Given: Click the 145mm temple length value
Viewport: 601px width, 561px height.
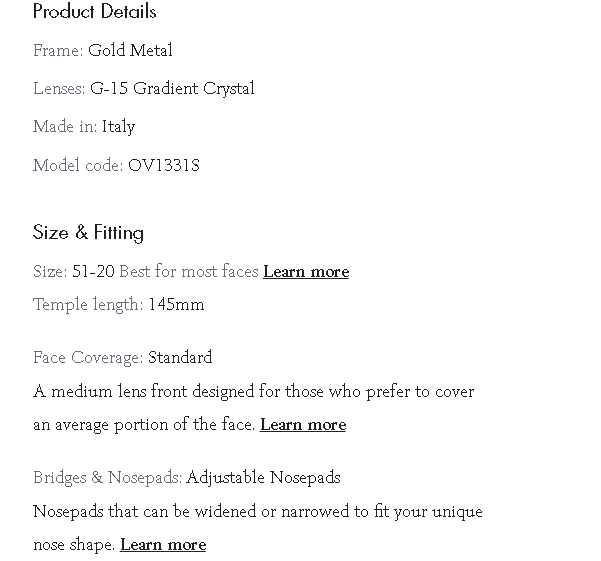Looking at the screenshot, I should (x=176, y=305).
